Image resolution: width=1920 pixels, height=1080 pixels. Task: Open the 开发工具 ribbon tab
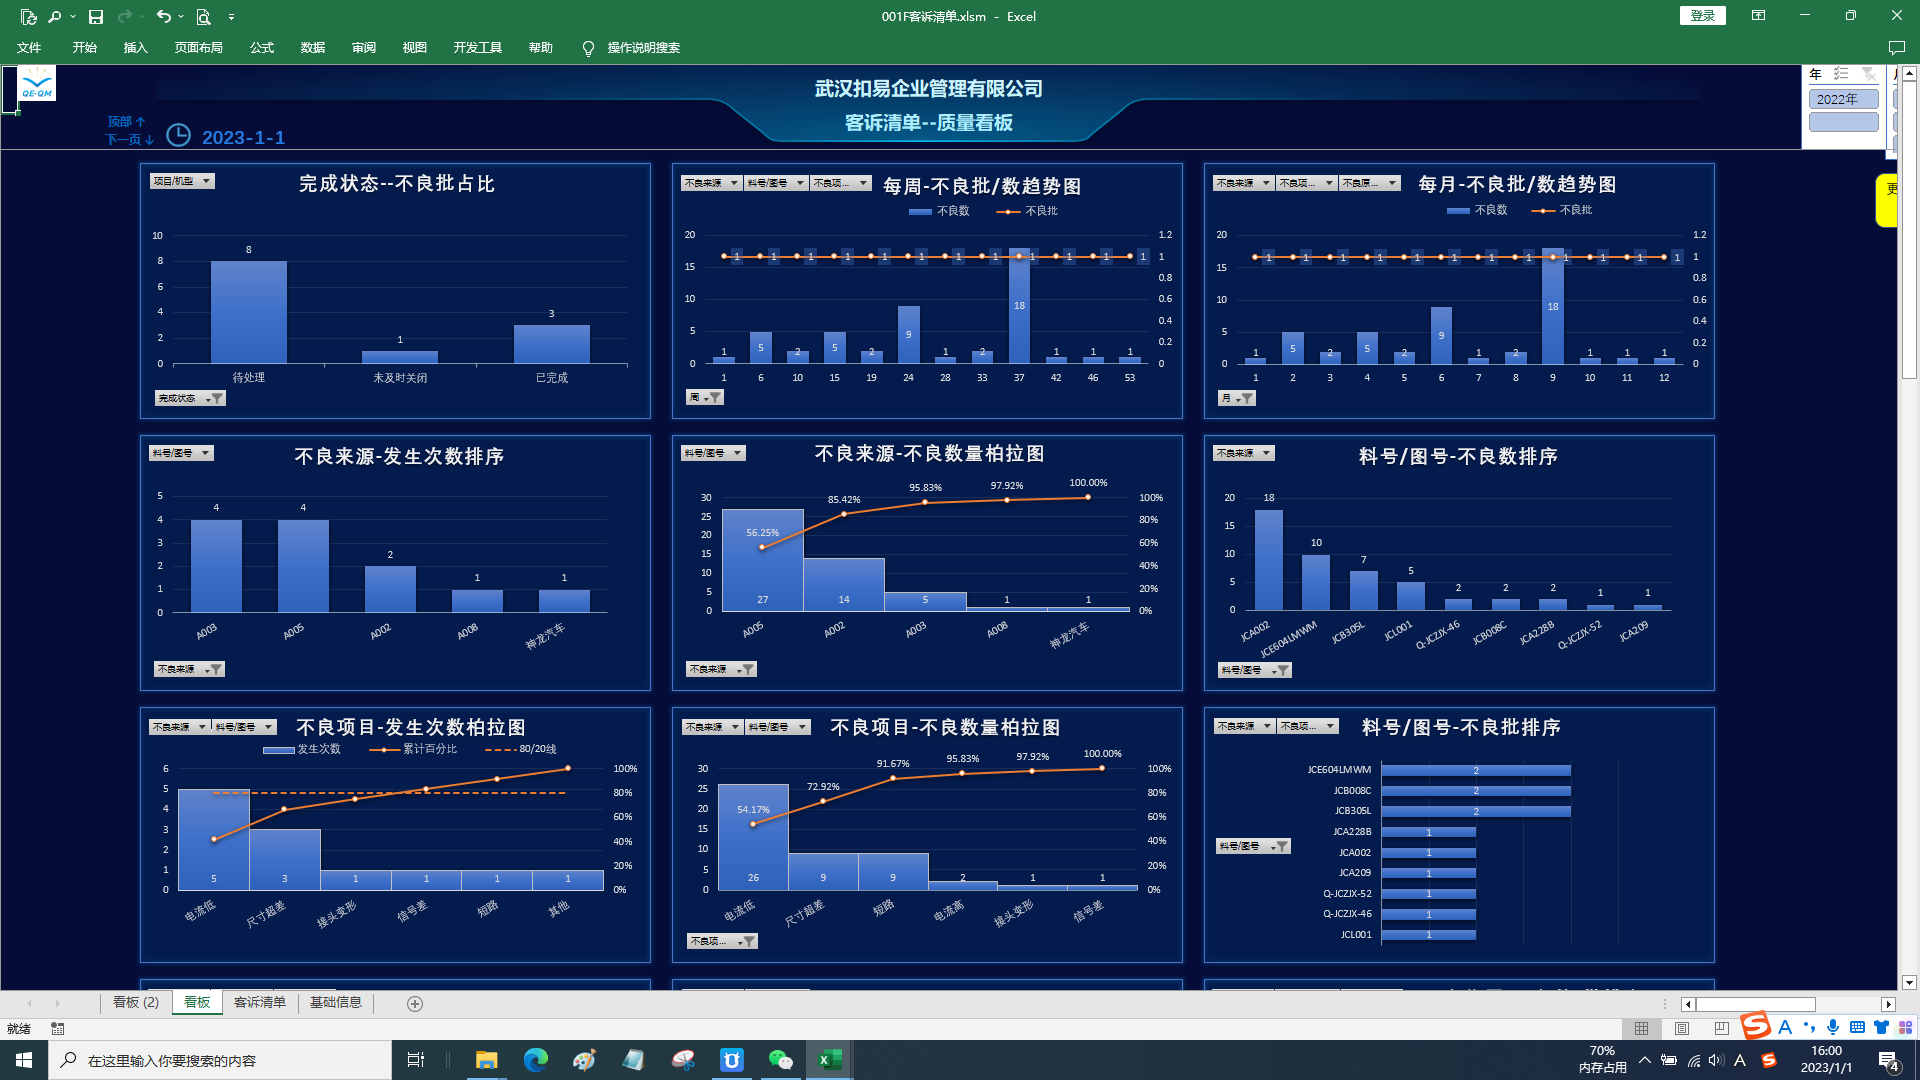pos(477,48)
